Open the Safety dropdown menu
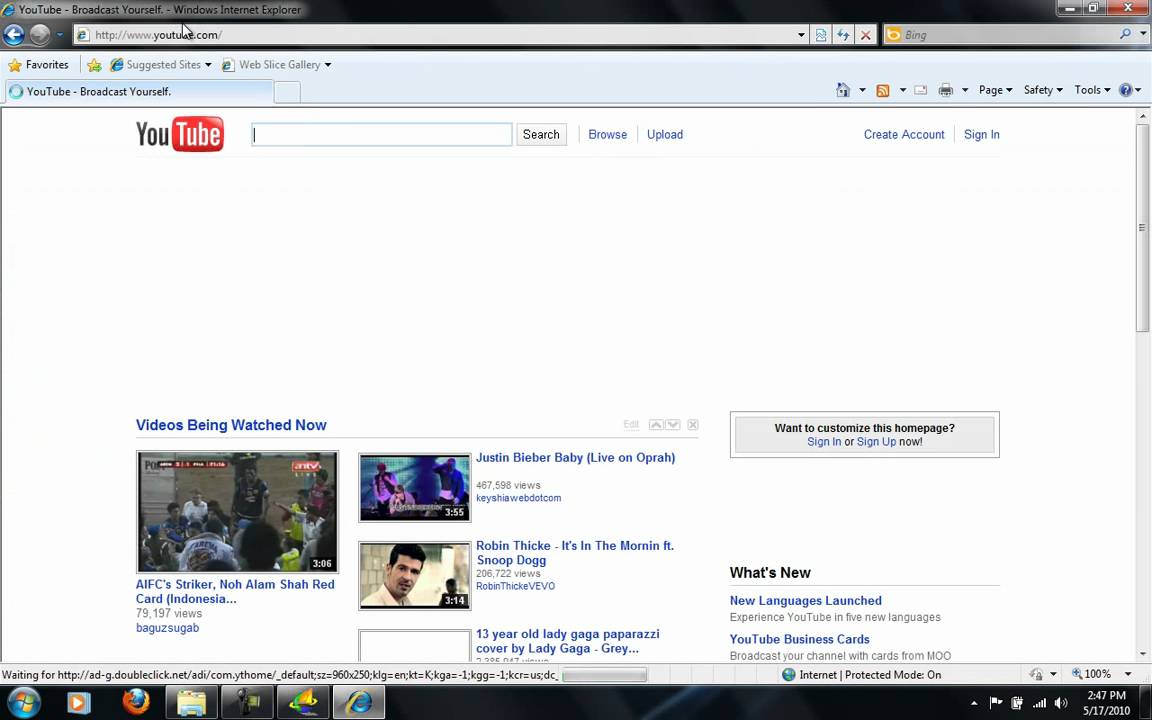Viewport: 1152px width, 720px height. pyautogui.click(x=1043, y=90)
